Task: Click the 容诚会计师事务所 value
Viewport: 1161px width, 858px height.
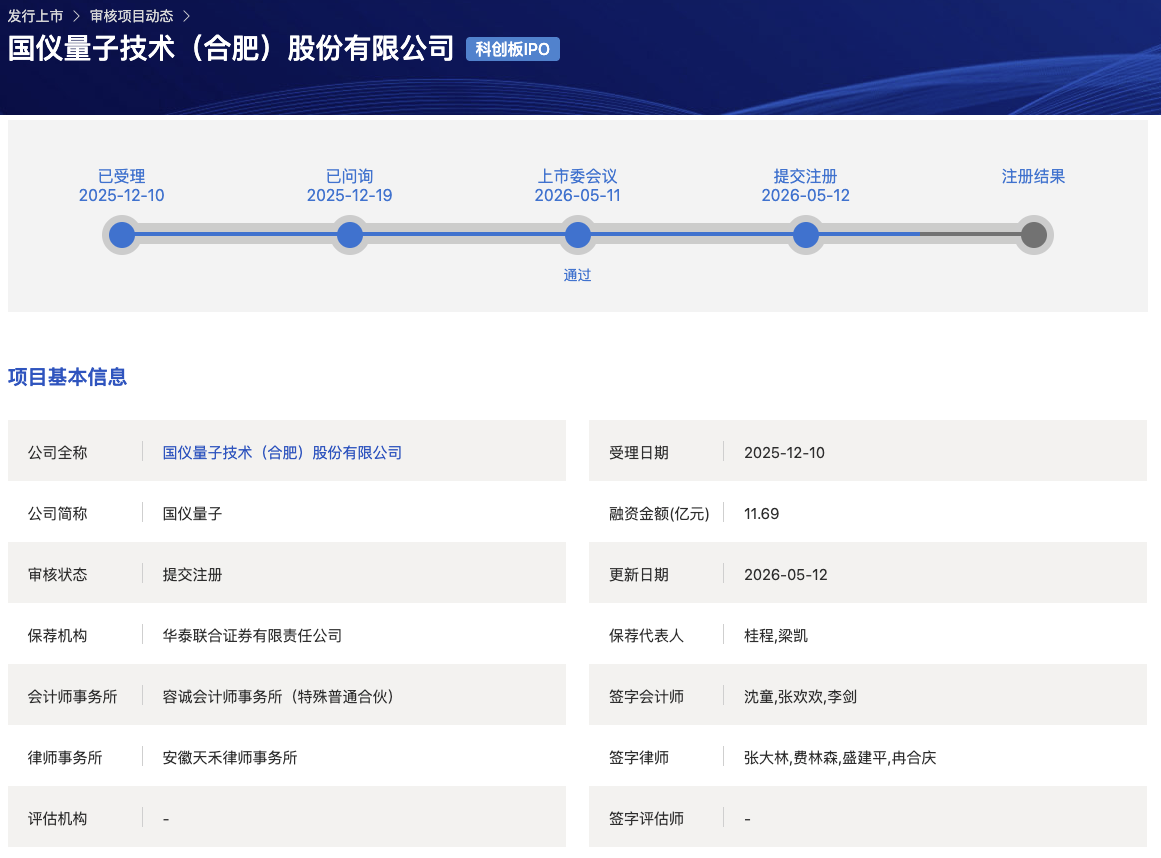Action: [x=278, y=697]
